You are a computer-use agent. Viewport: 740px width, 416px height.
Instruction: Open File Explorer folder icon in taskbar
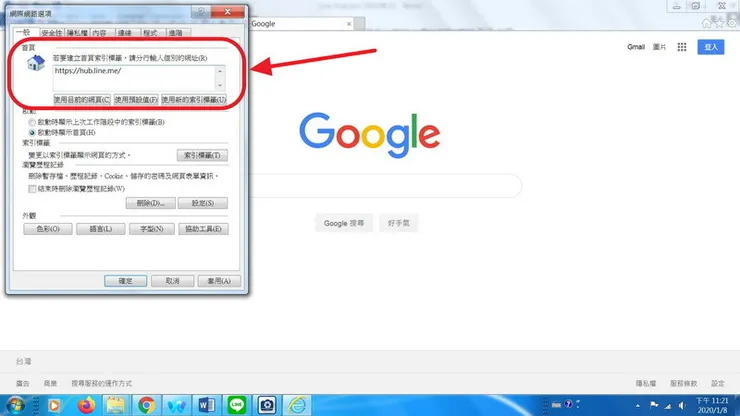pyautogui.click(x=116, y=405)
